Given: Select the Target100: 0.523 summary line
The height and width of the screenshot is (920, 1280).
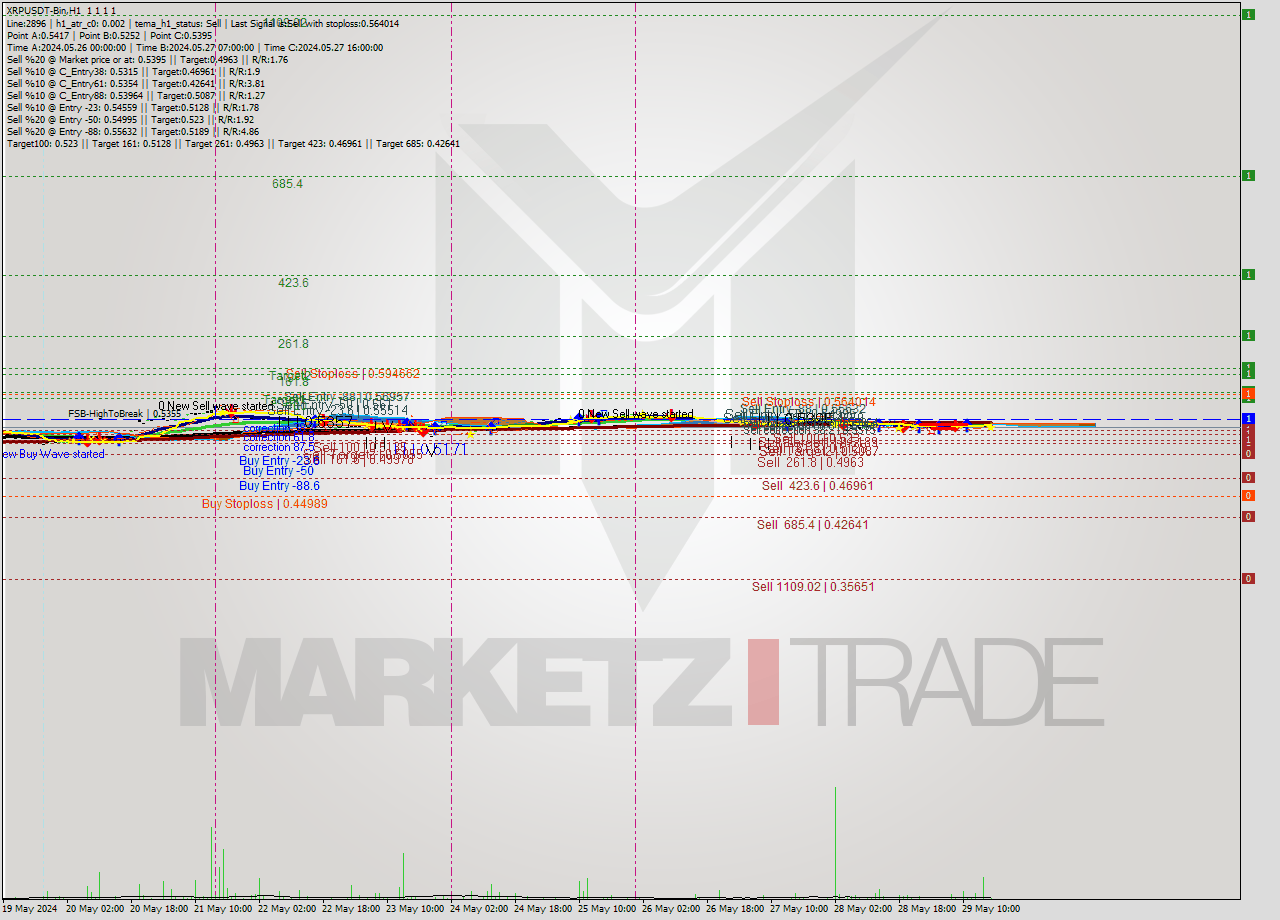Looking at the screenshot, I should point(233,143).
